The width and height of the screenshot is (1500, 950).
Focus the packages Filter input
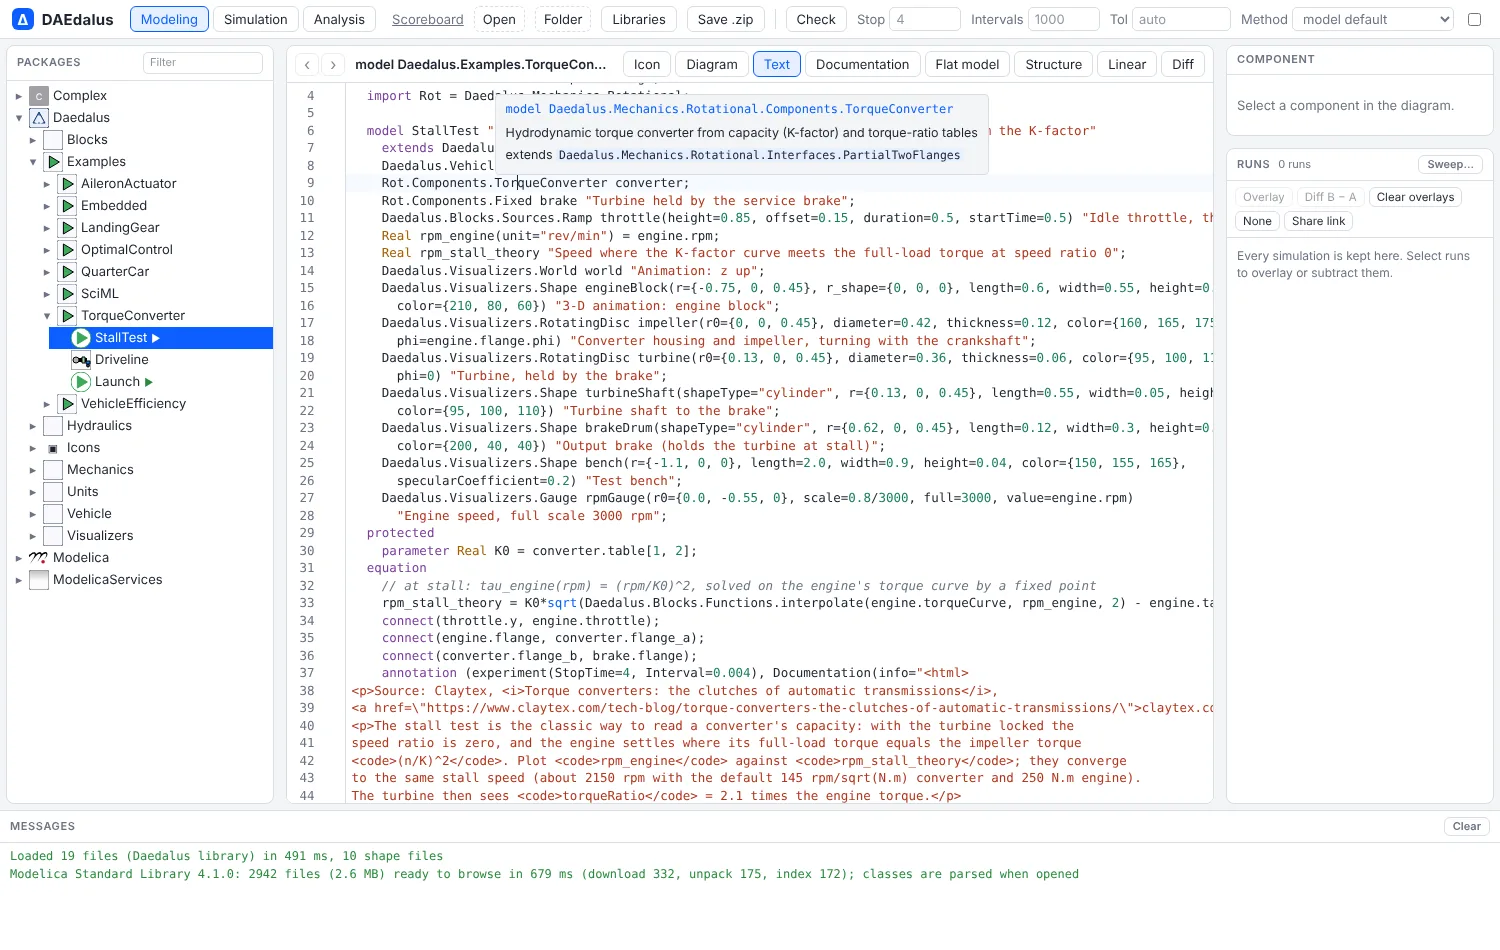(x=203, y=62)
